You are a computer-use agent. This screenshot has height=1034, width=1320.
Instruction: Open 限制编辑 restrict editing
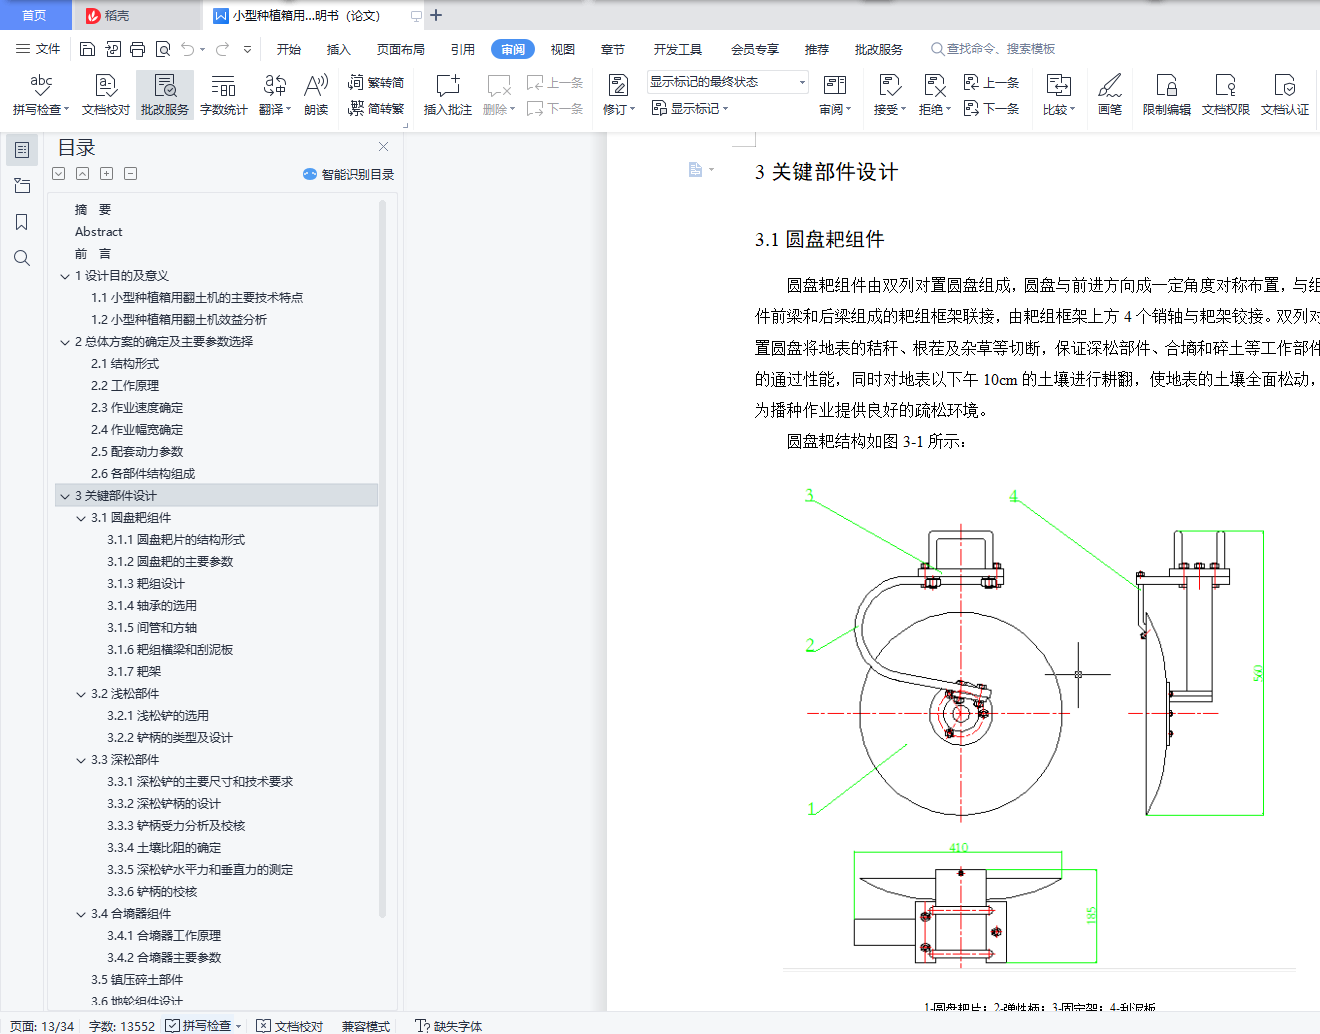coord(1167,95)
